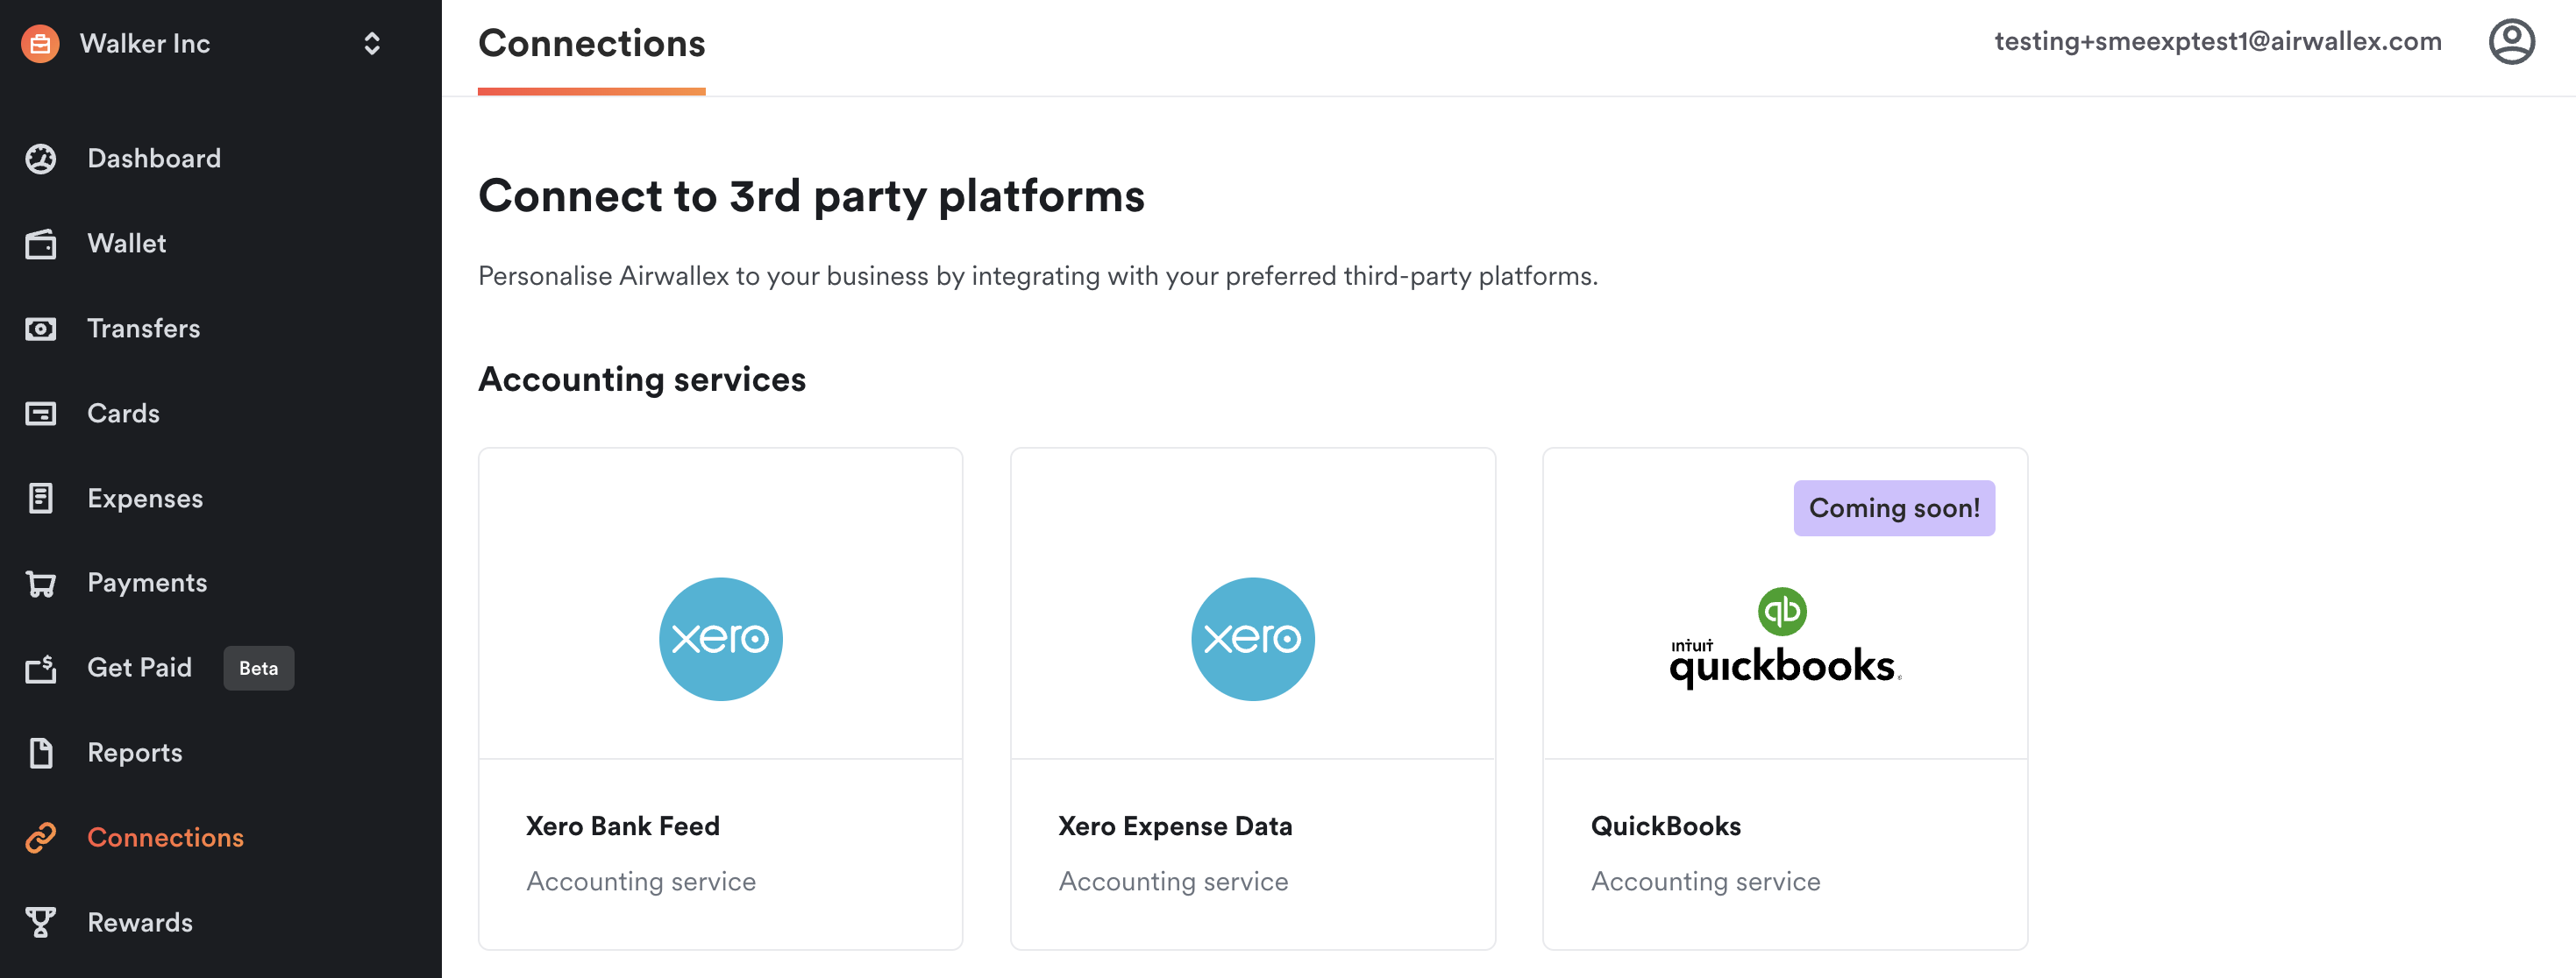Open the Xero Expense Data card

coord(1253,698)
